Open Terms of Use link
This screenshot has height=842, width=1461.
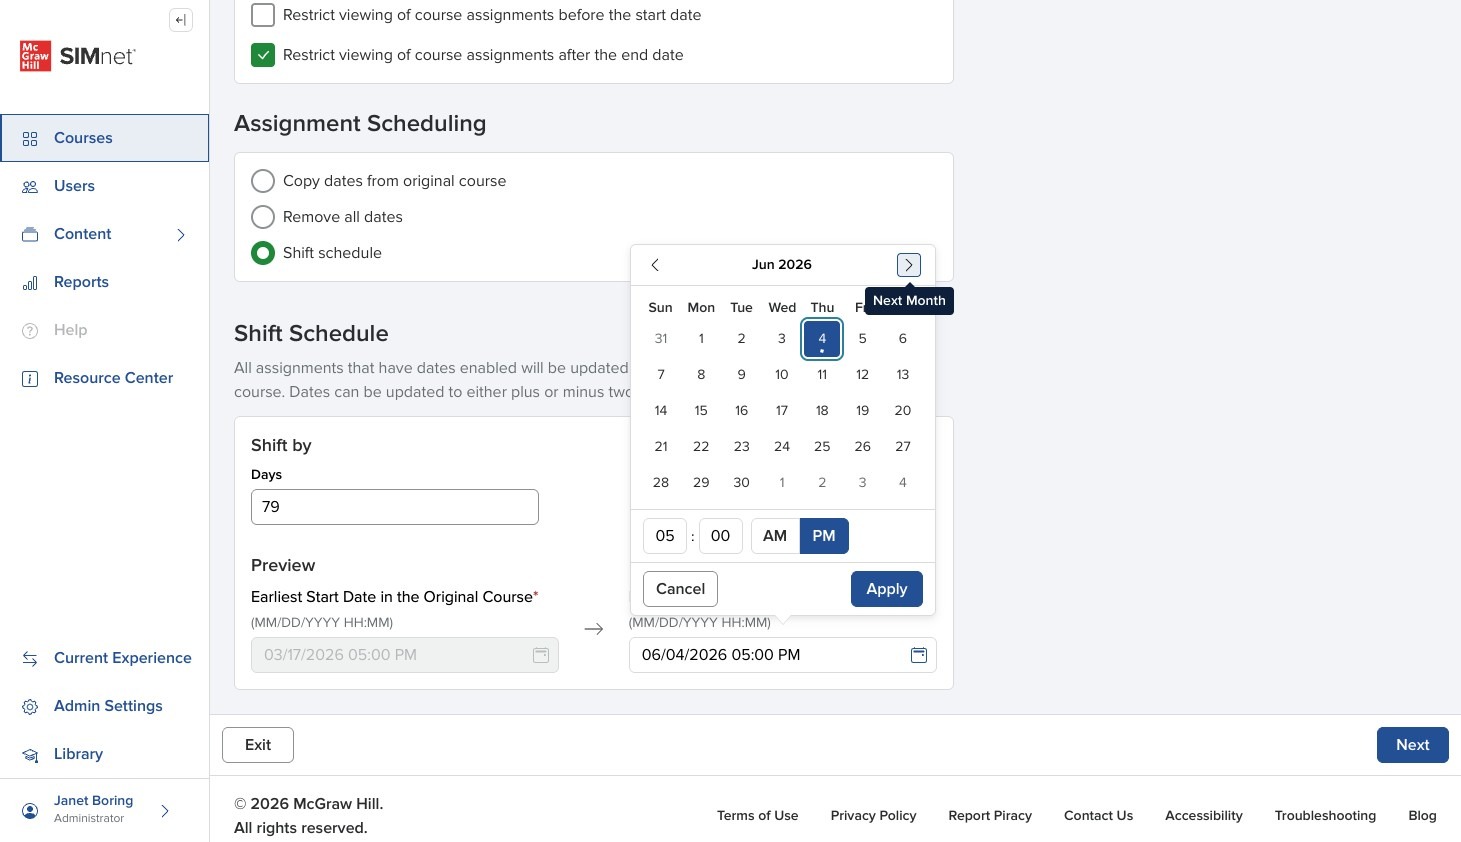tap(758, 816)
